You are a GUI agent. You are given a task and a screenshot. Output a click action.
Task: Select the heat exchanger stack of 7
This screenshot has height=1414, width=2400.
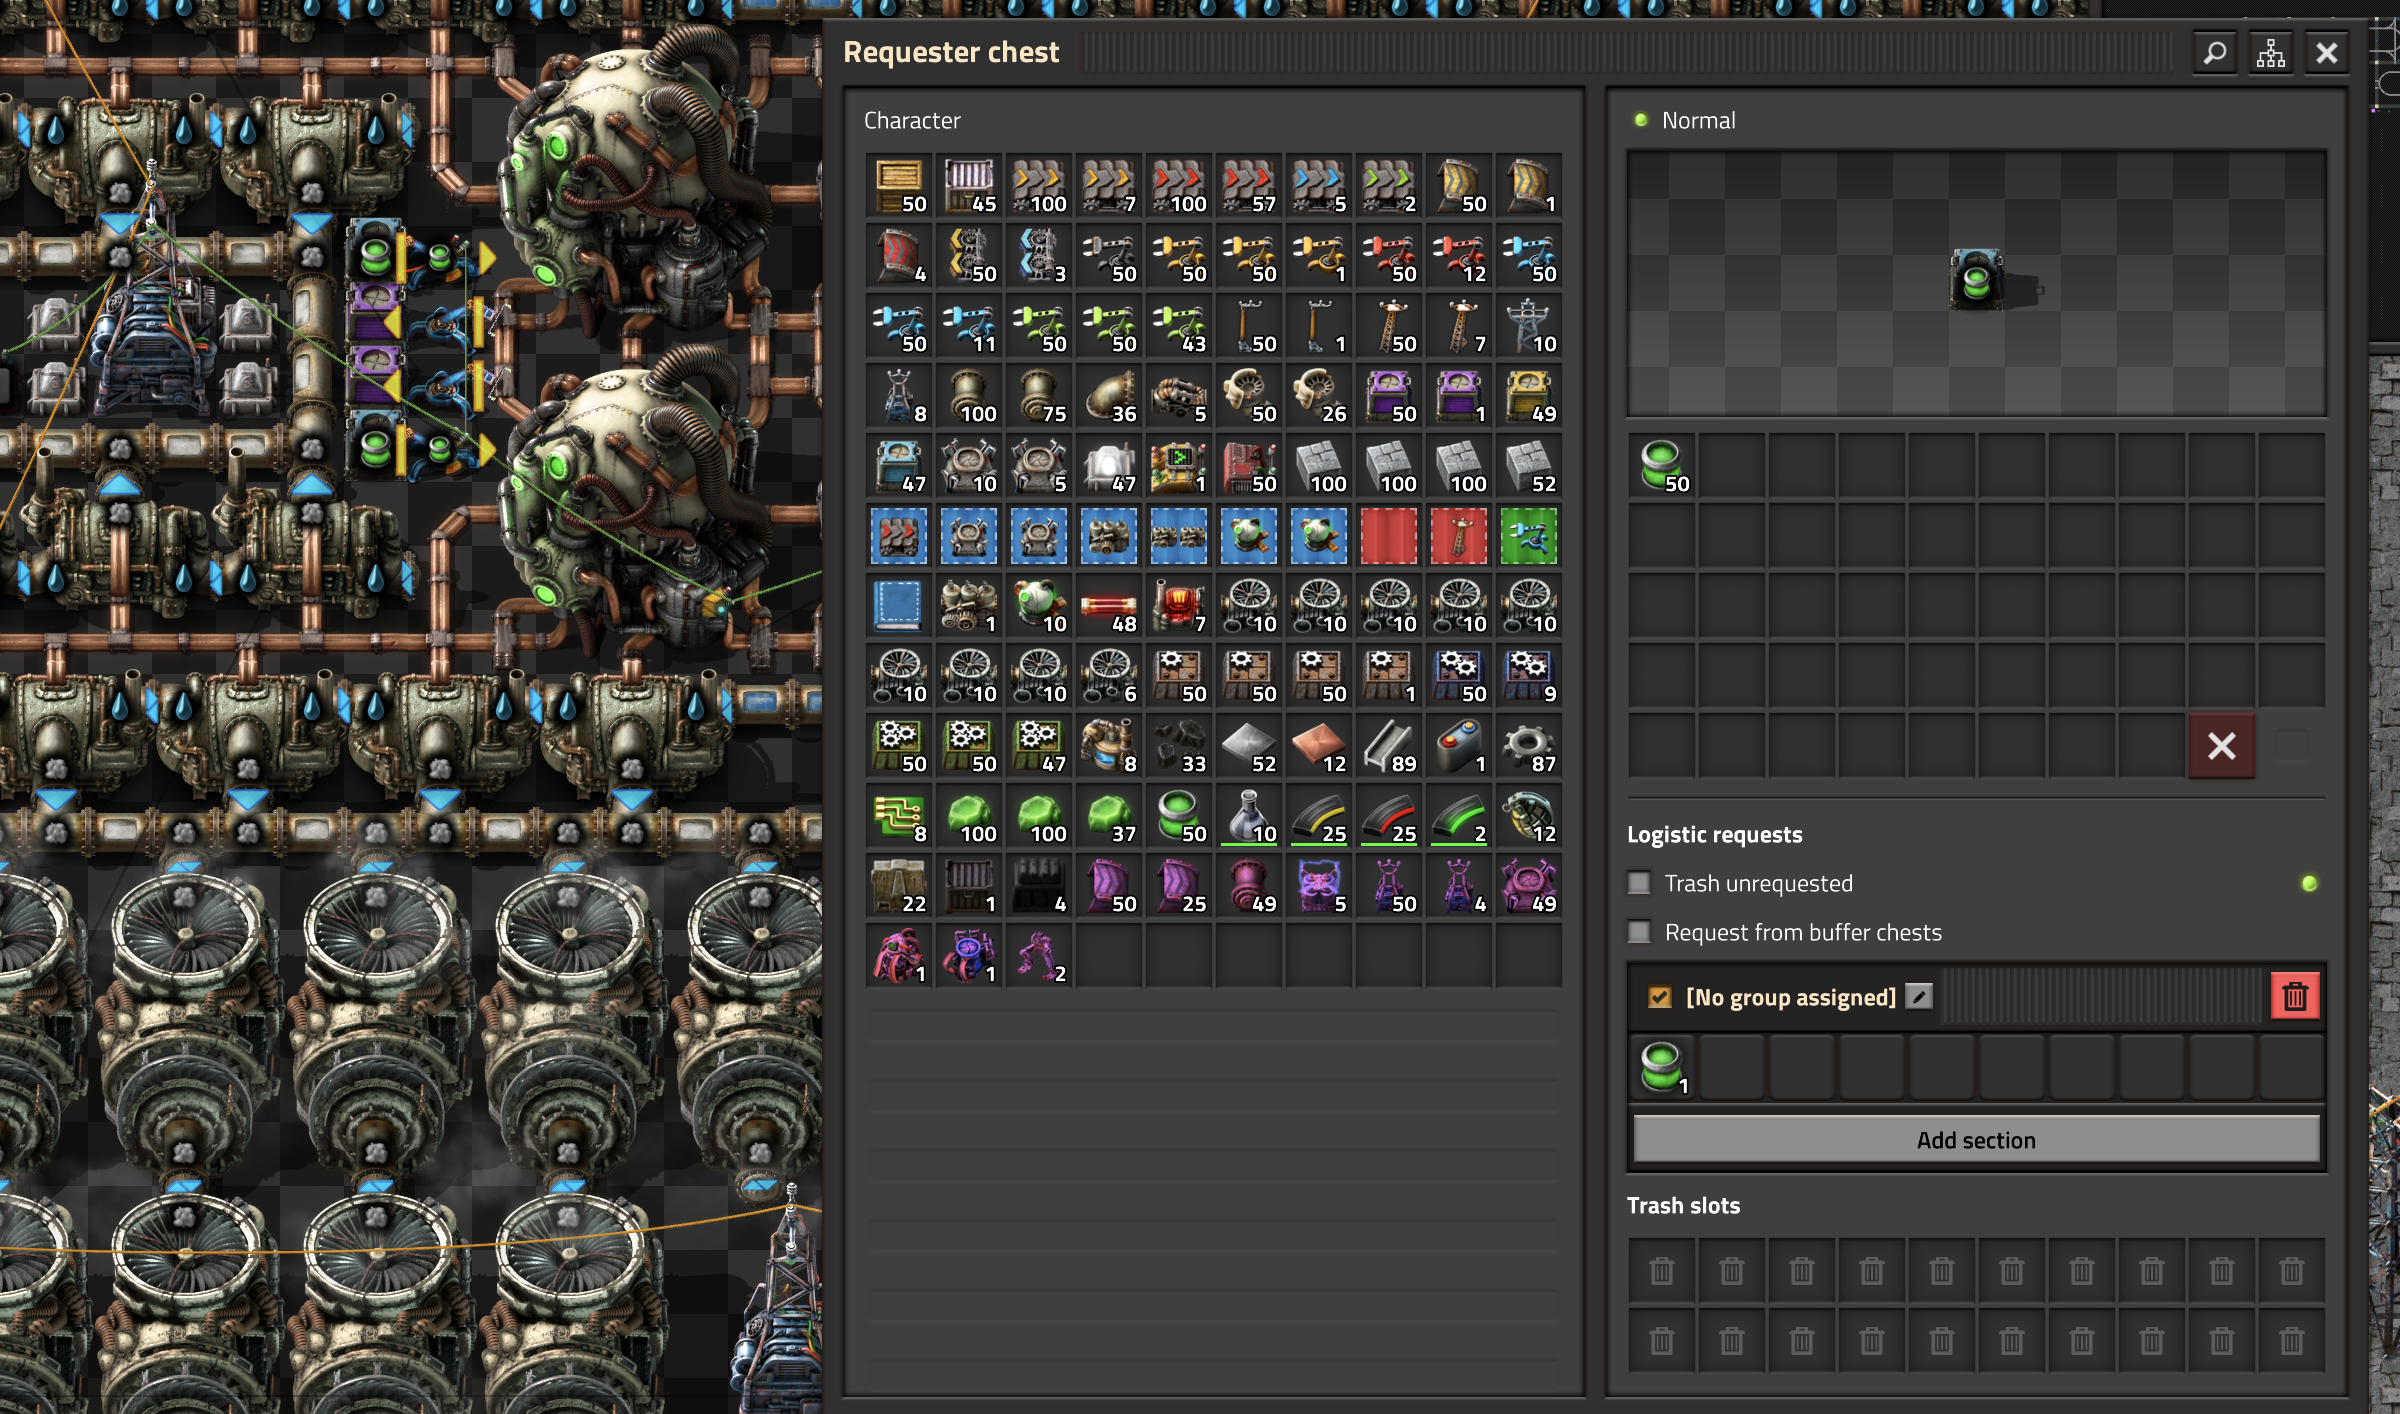[1179, 606]
